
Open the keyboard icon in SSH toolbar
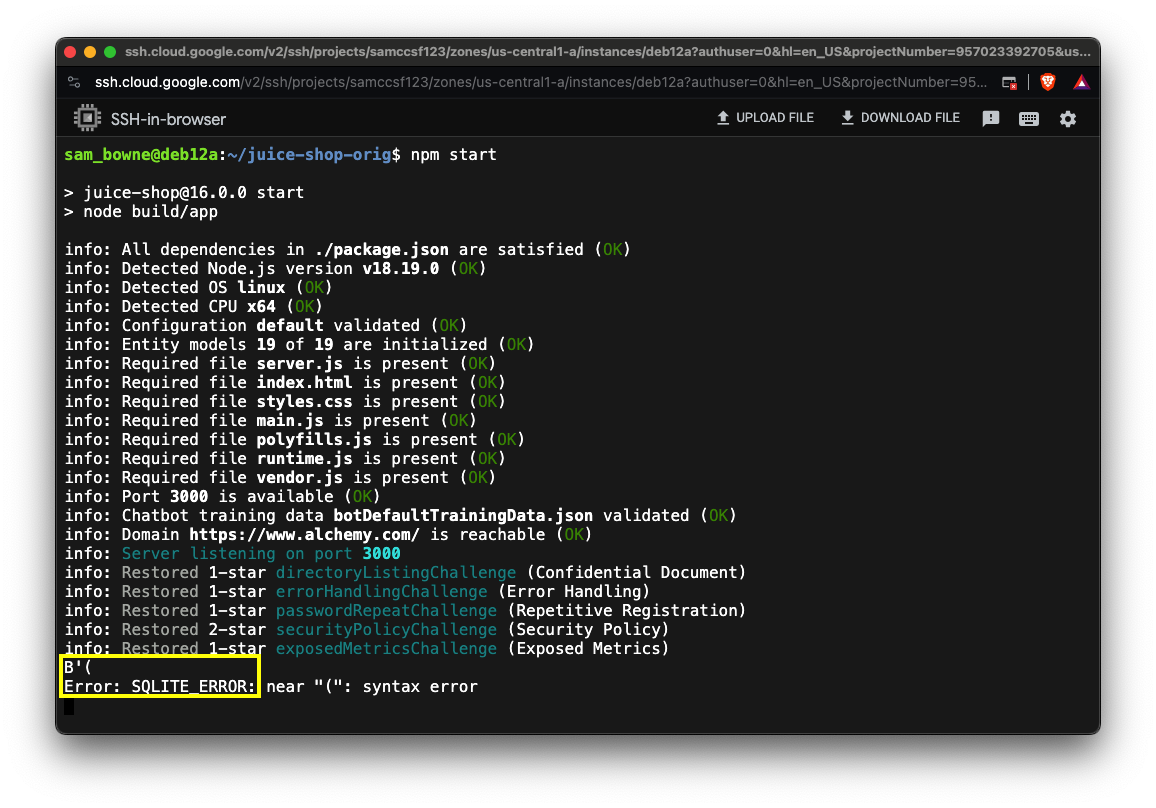1028,119
